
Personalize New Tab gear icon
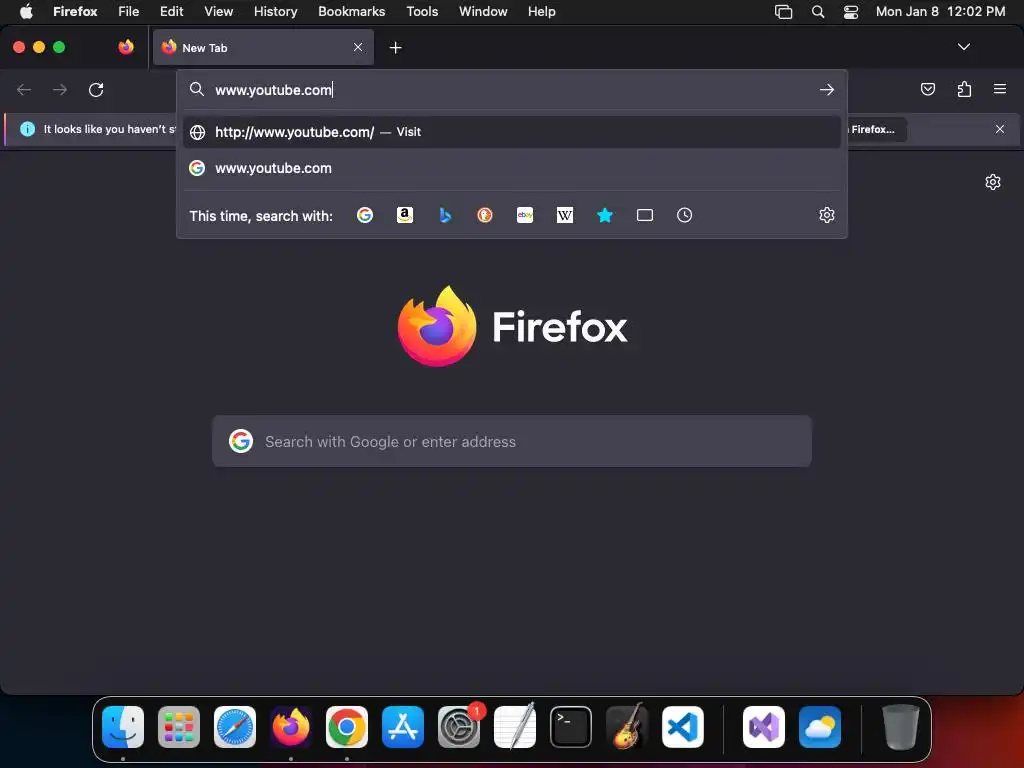pyautogui.click(x=993, y=182)
